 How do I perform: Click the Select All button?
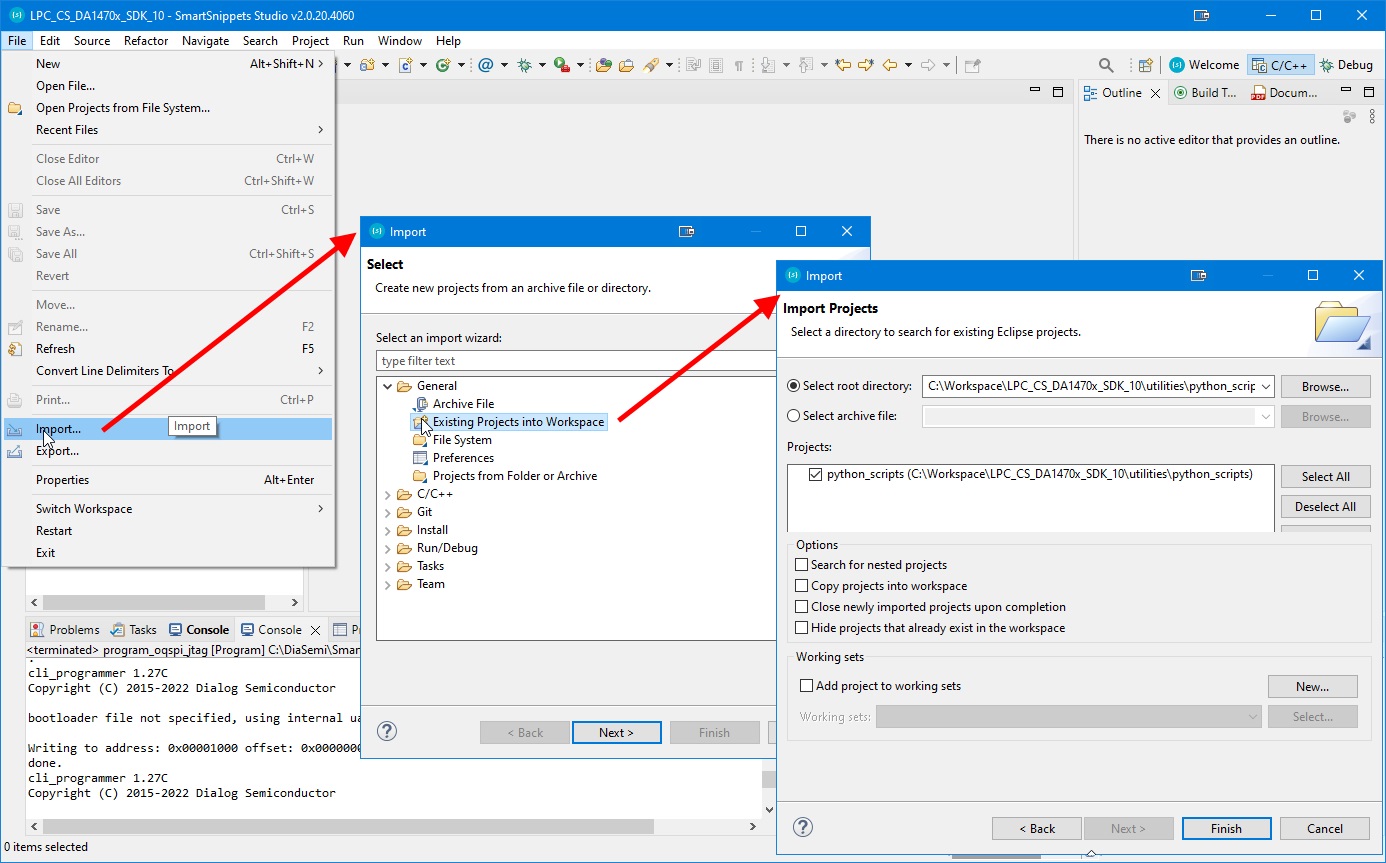1325,477
